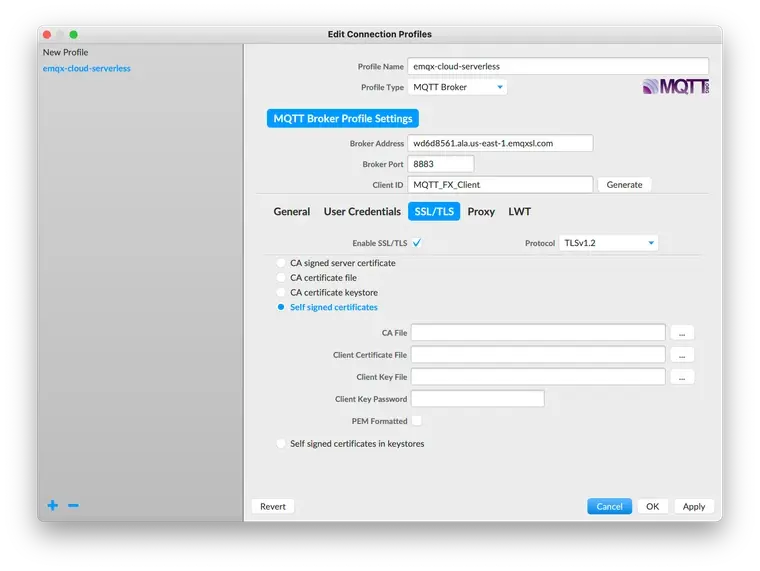760x571 pixels.
Task: Open the Protocol TLSv1.2 dropdown
Action: point(608,243)
